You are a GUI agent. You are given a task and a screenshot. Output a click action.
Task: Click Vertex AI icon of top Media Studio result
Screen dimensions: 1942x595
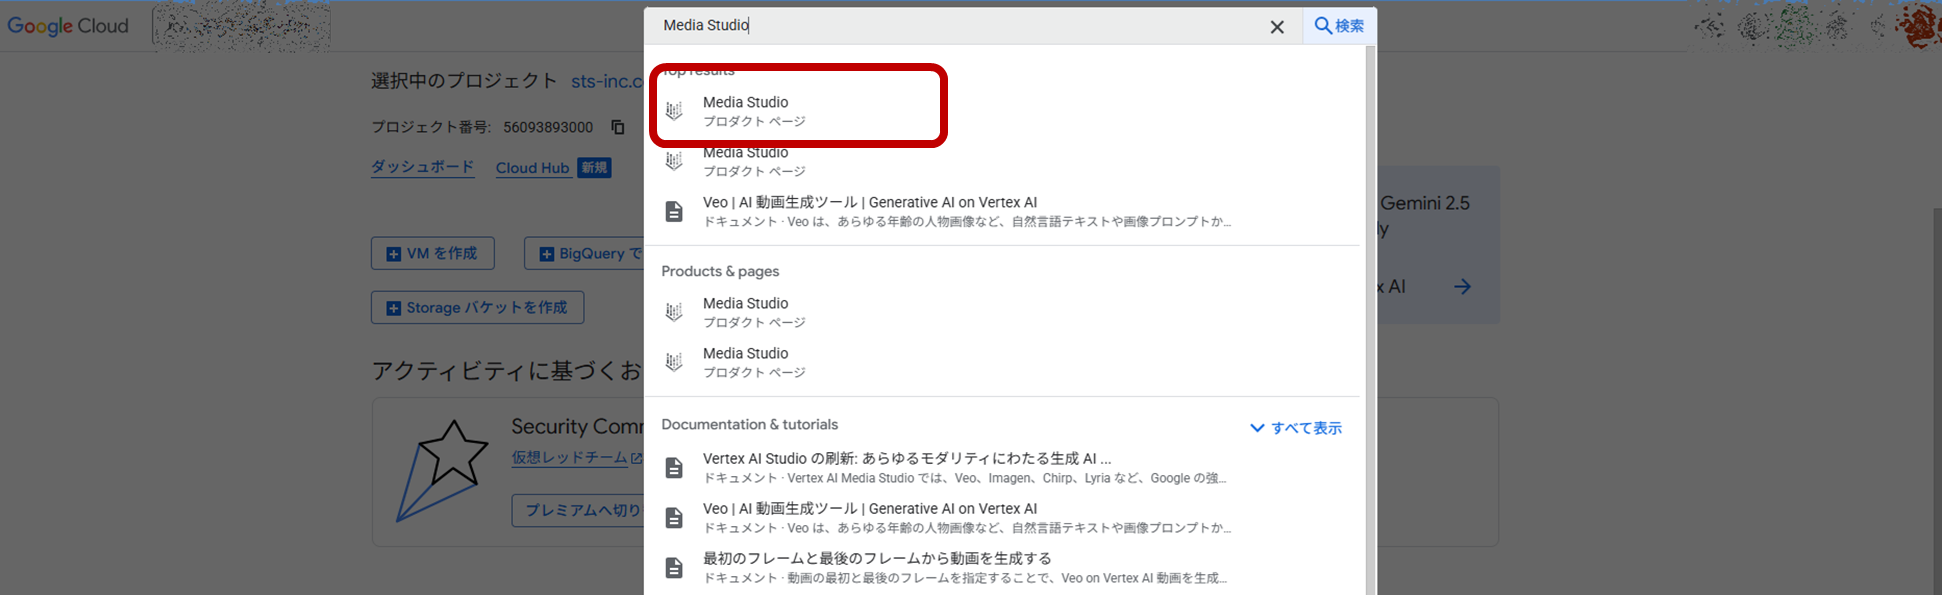[675, 111]
